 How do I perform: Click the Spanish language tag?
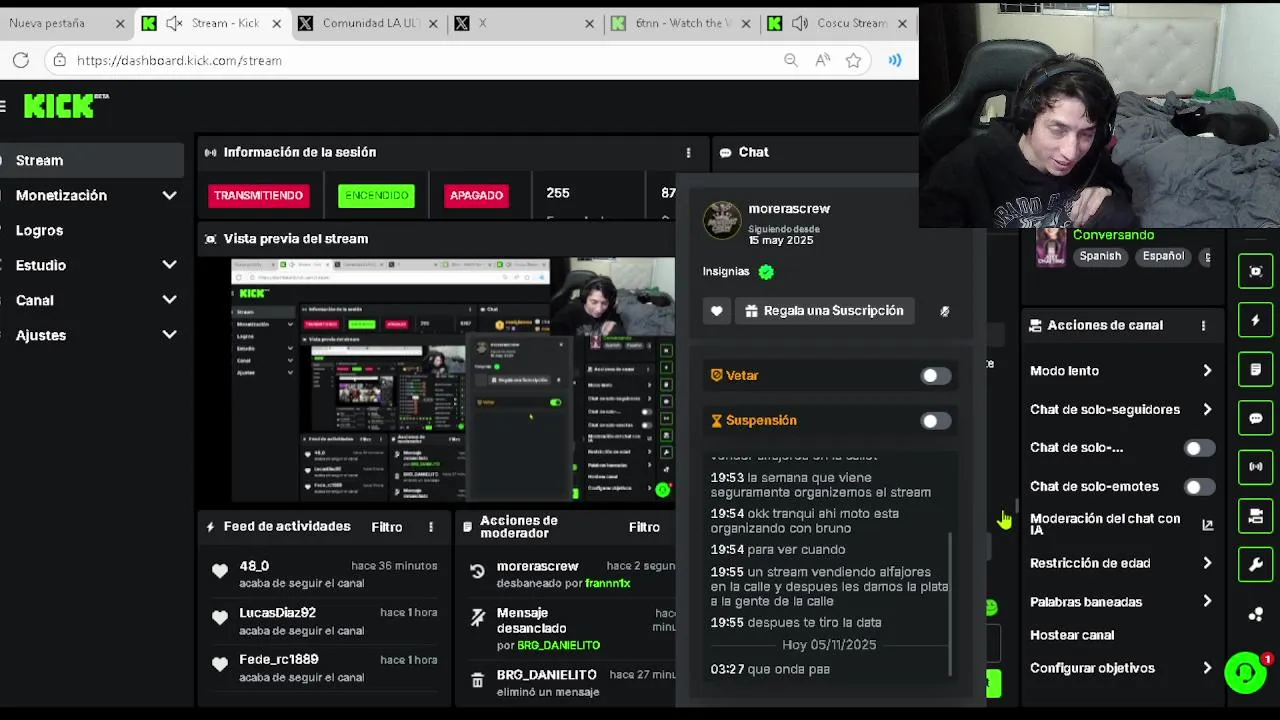(1100, 256)
